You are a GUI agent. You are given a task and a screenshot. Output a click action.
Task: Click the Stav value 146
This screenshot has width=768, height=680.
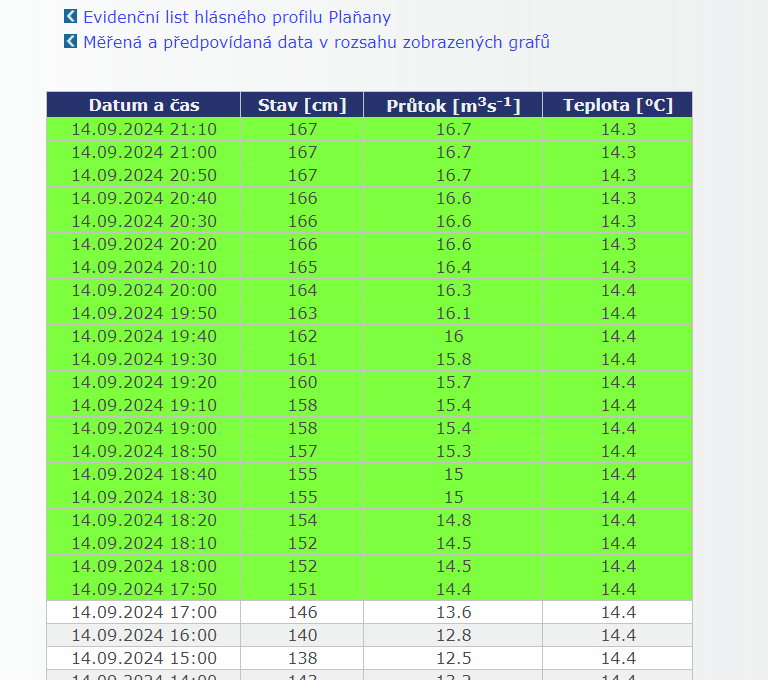[x=302, y=612]
